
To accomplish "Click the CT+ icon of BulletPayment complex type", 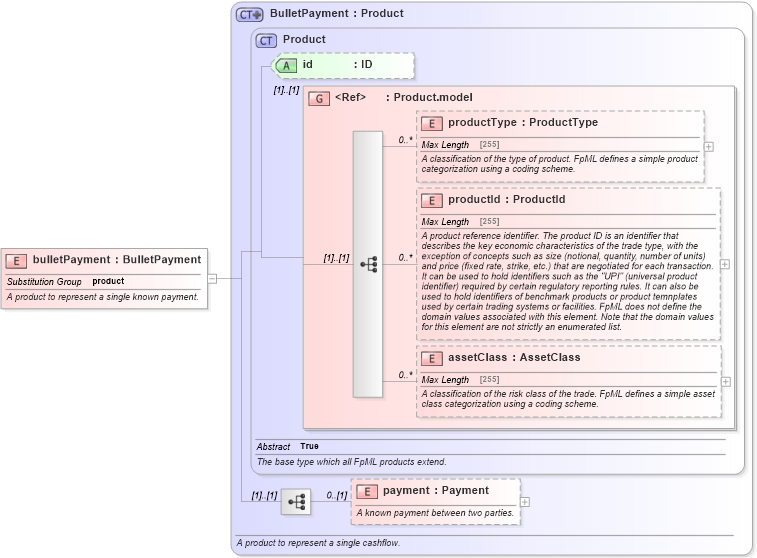I will tap(250, 14).
